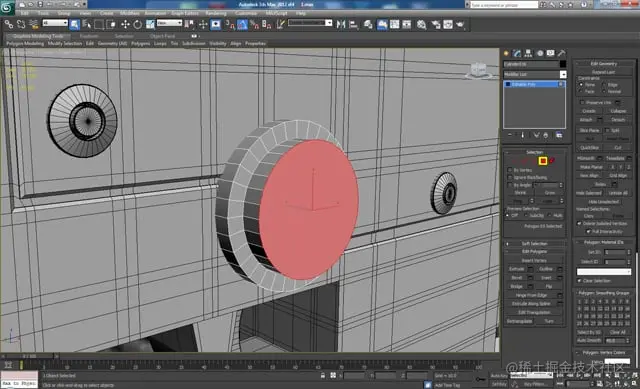This screenshot has height=389, width=640.
Task: Activate the Select and Scale tool
Action: click(150, 24)
